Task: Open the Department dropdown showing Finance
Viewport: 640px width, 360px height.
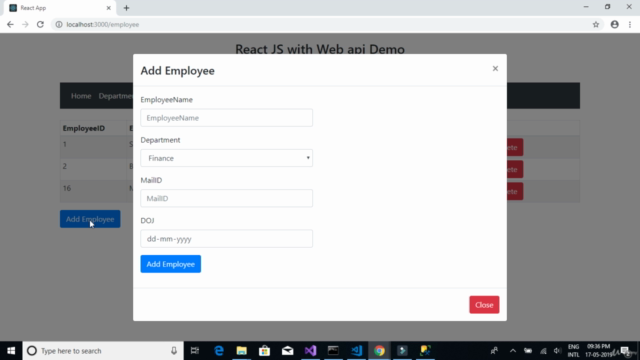Action: point(227,158)
